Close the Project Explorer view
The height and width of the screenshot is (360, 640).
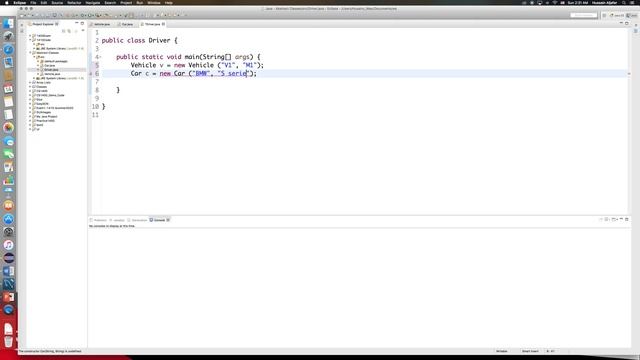point(57,24)
